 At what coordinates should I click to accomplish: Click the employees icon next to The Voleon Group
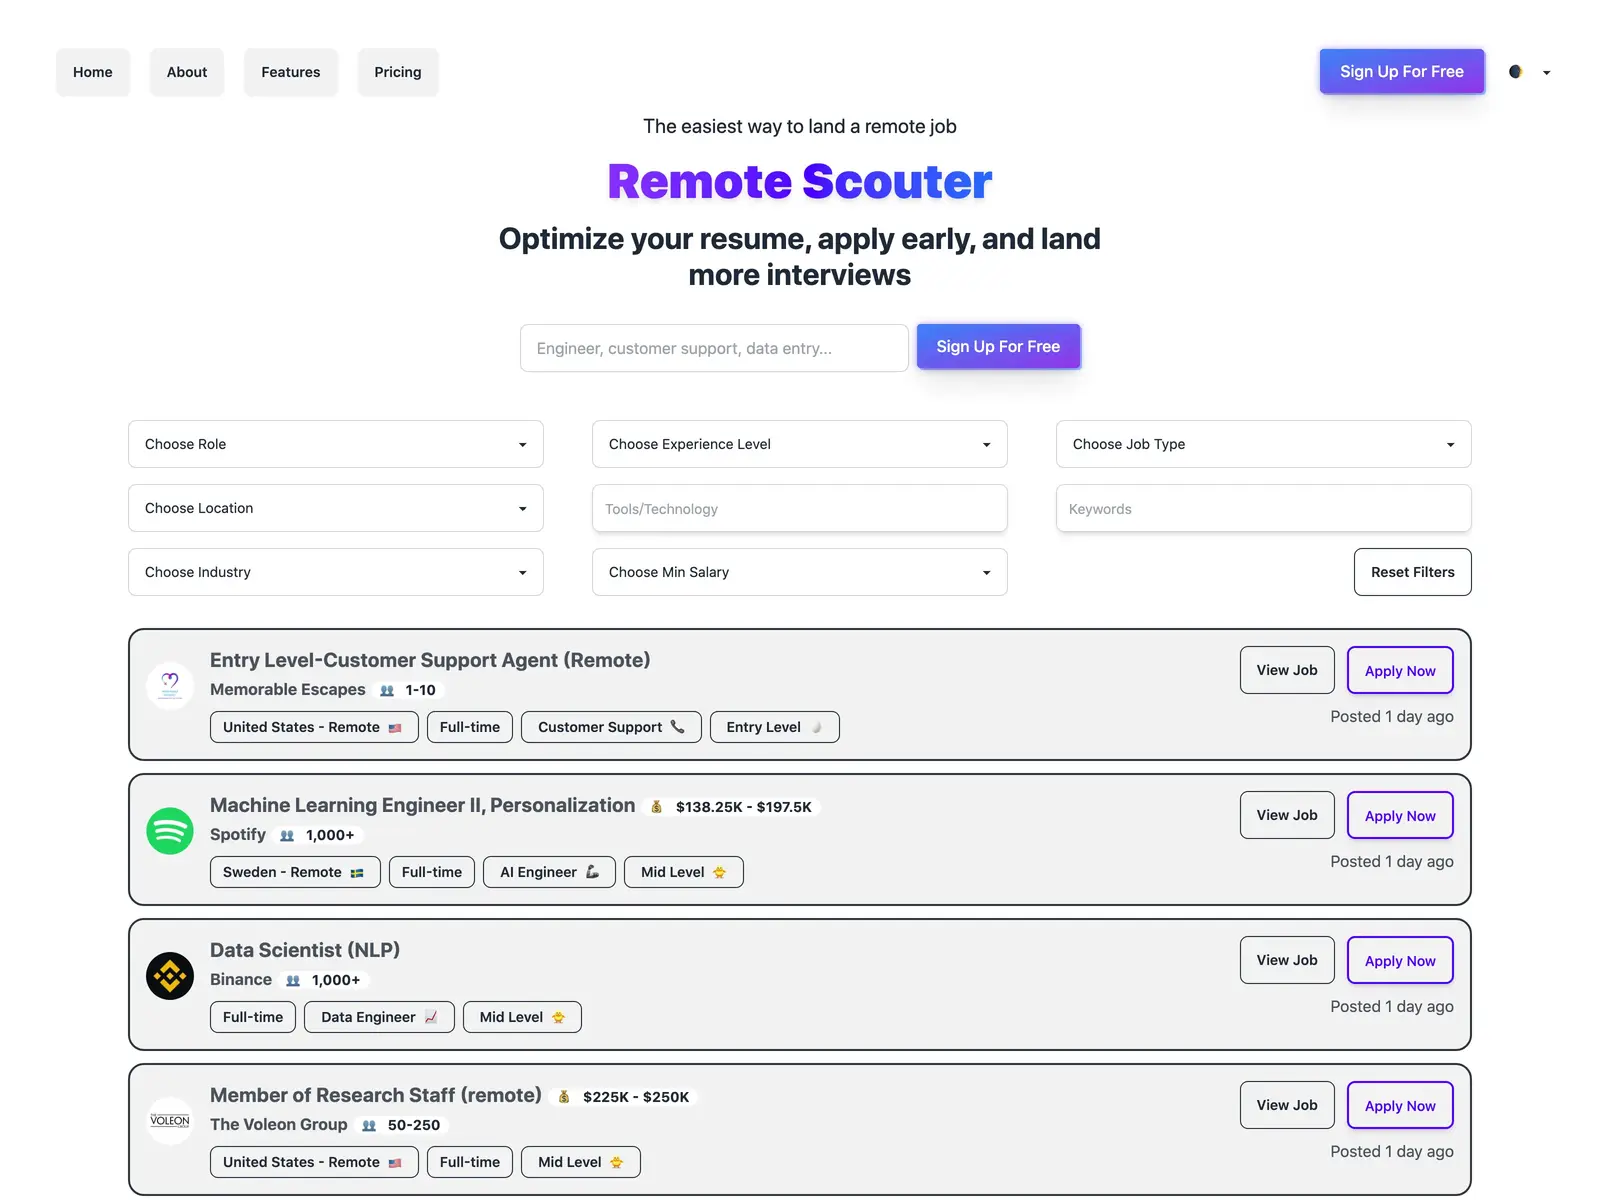pyautogui.click(x=369, y=1125)
